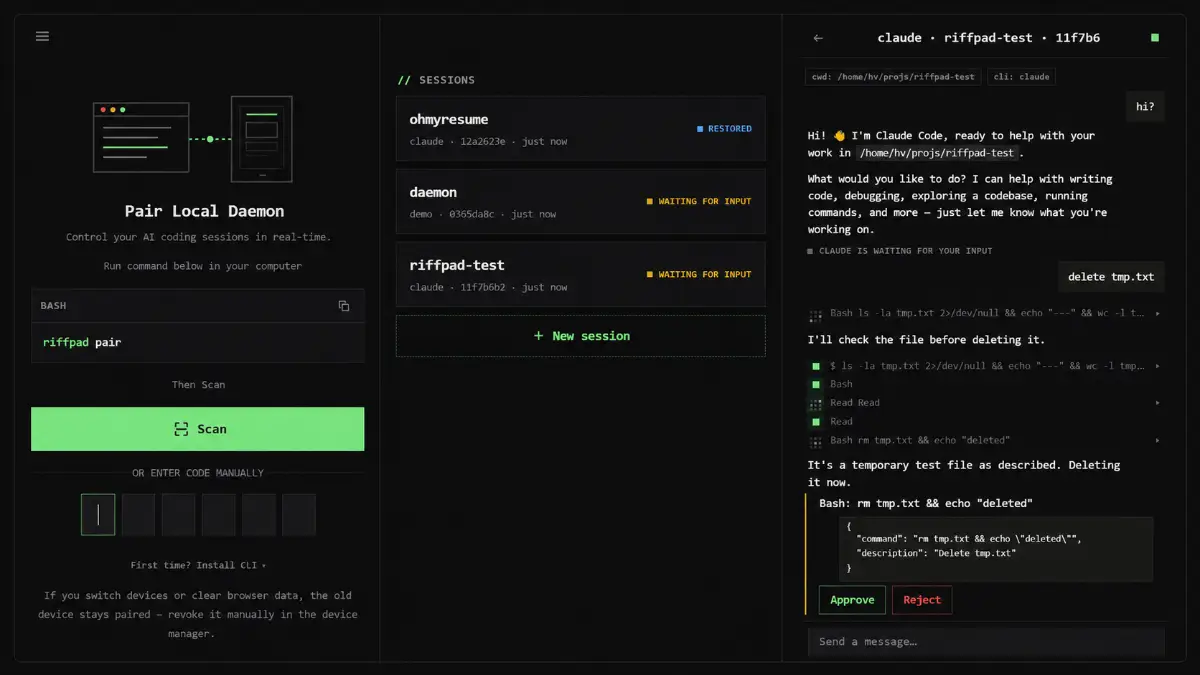Click "I'll check the file before deleting it." message
The image size is (1200, 675).
pyautogui.click(x=927, y=340)
